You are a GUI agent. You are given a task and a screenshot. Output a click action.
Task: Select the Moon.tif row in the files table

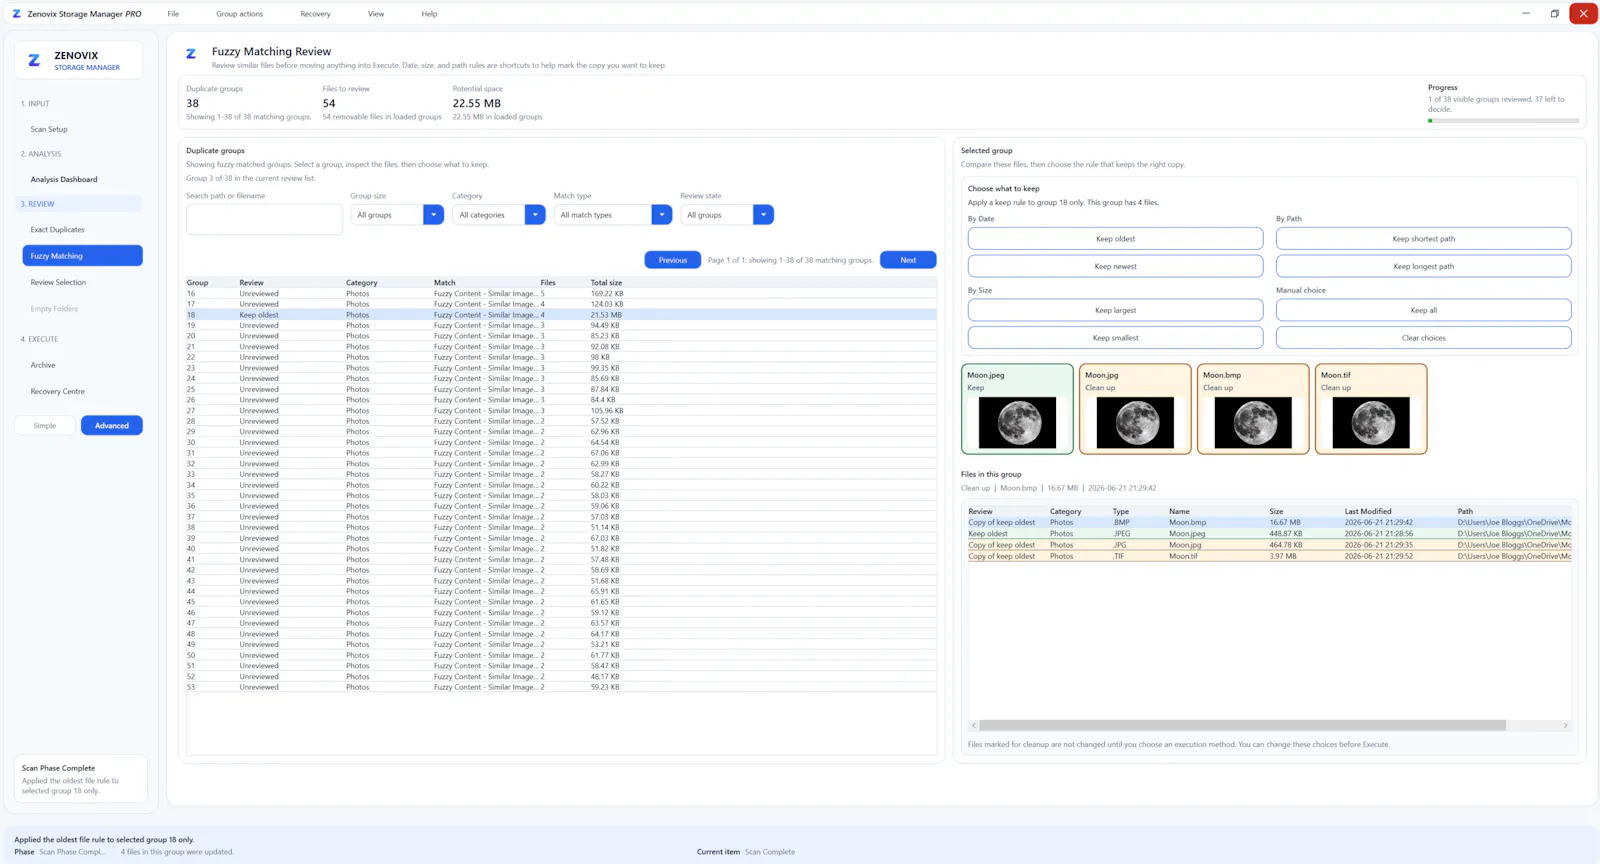[1269, 556]
